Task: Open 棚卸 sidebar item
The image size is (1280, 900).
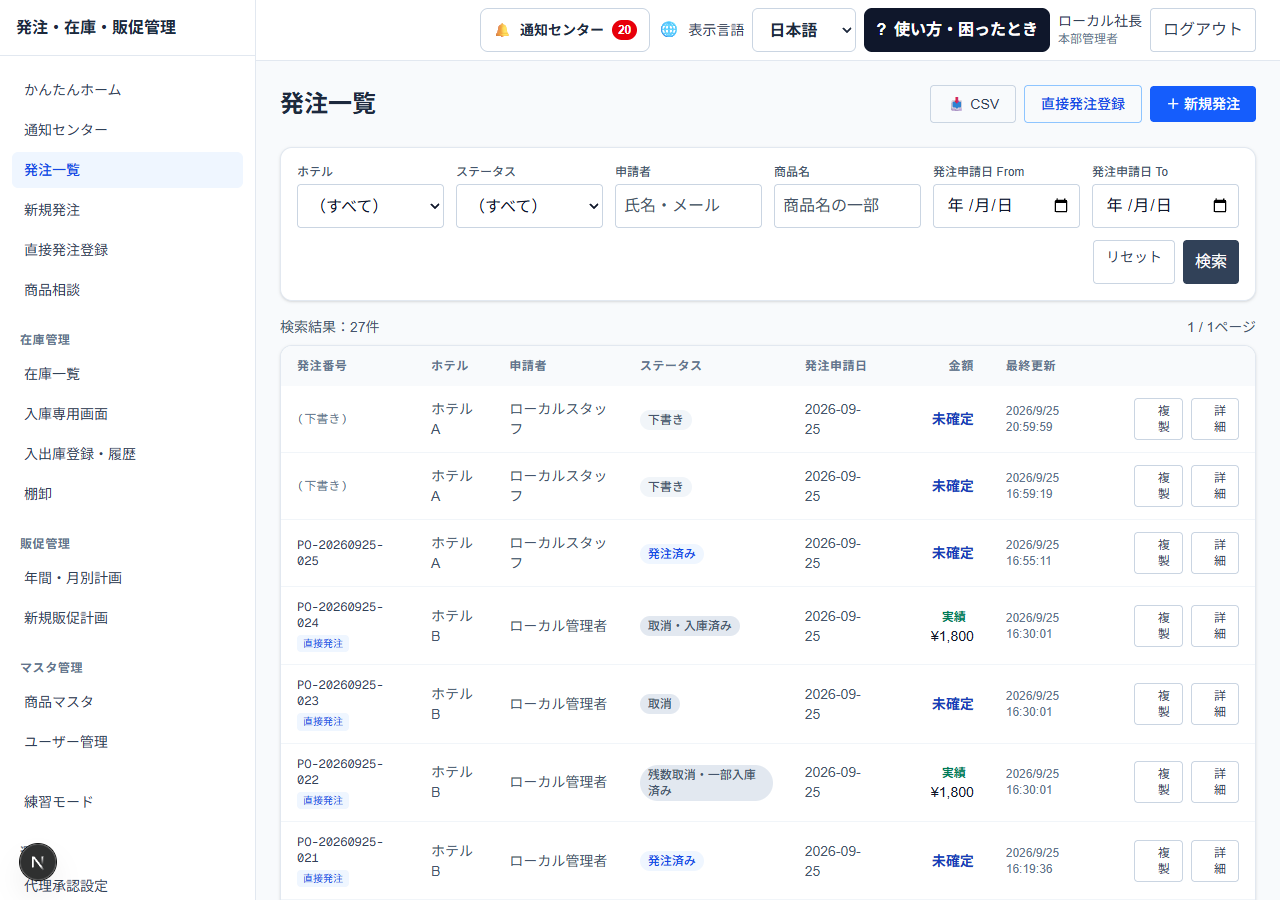Action: [x=127, y=494]
